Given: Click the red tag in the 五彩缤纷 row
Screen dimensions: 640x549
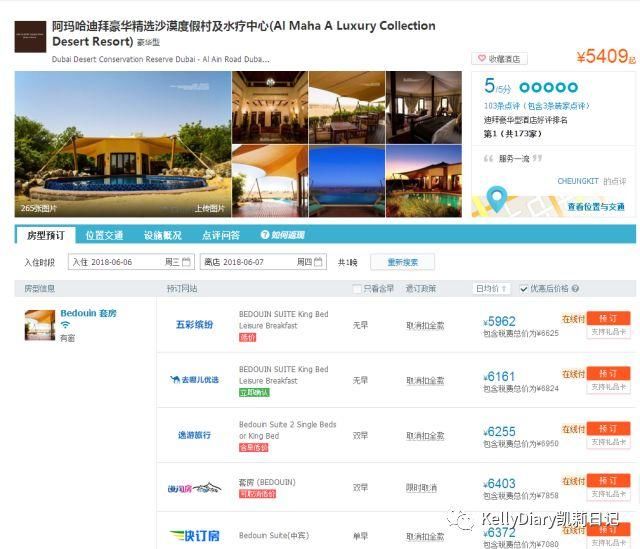Looking at the screenshot, I should click(247, 338).
